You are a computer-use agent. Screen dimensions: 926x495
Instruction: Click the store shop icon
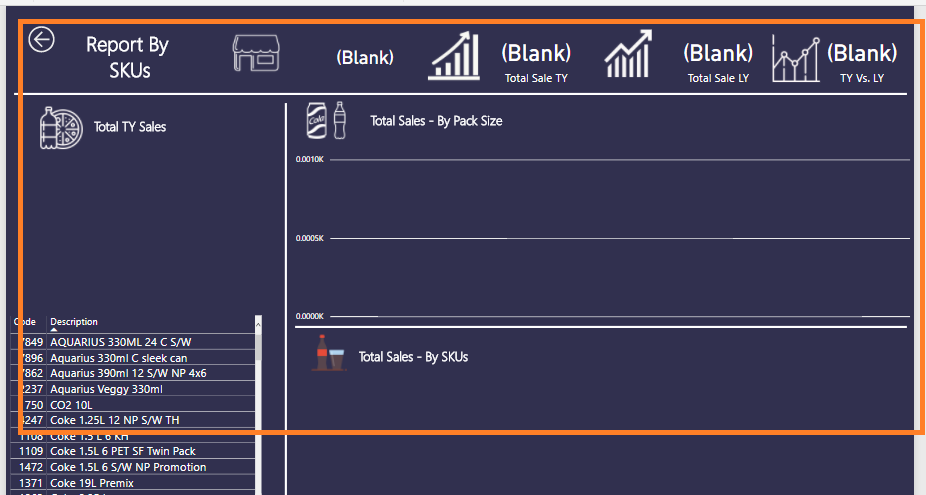pos(256,53)
